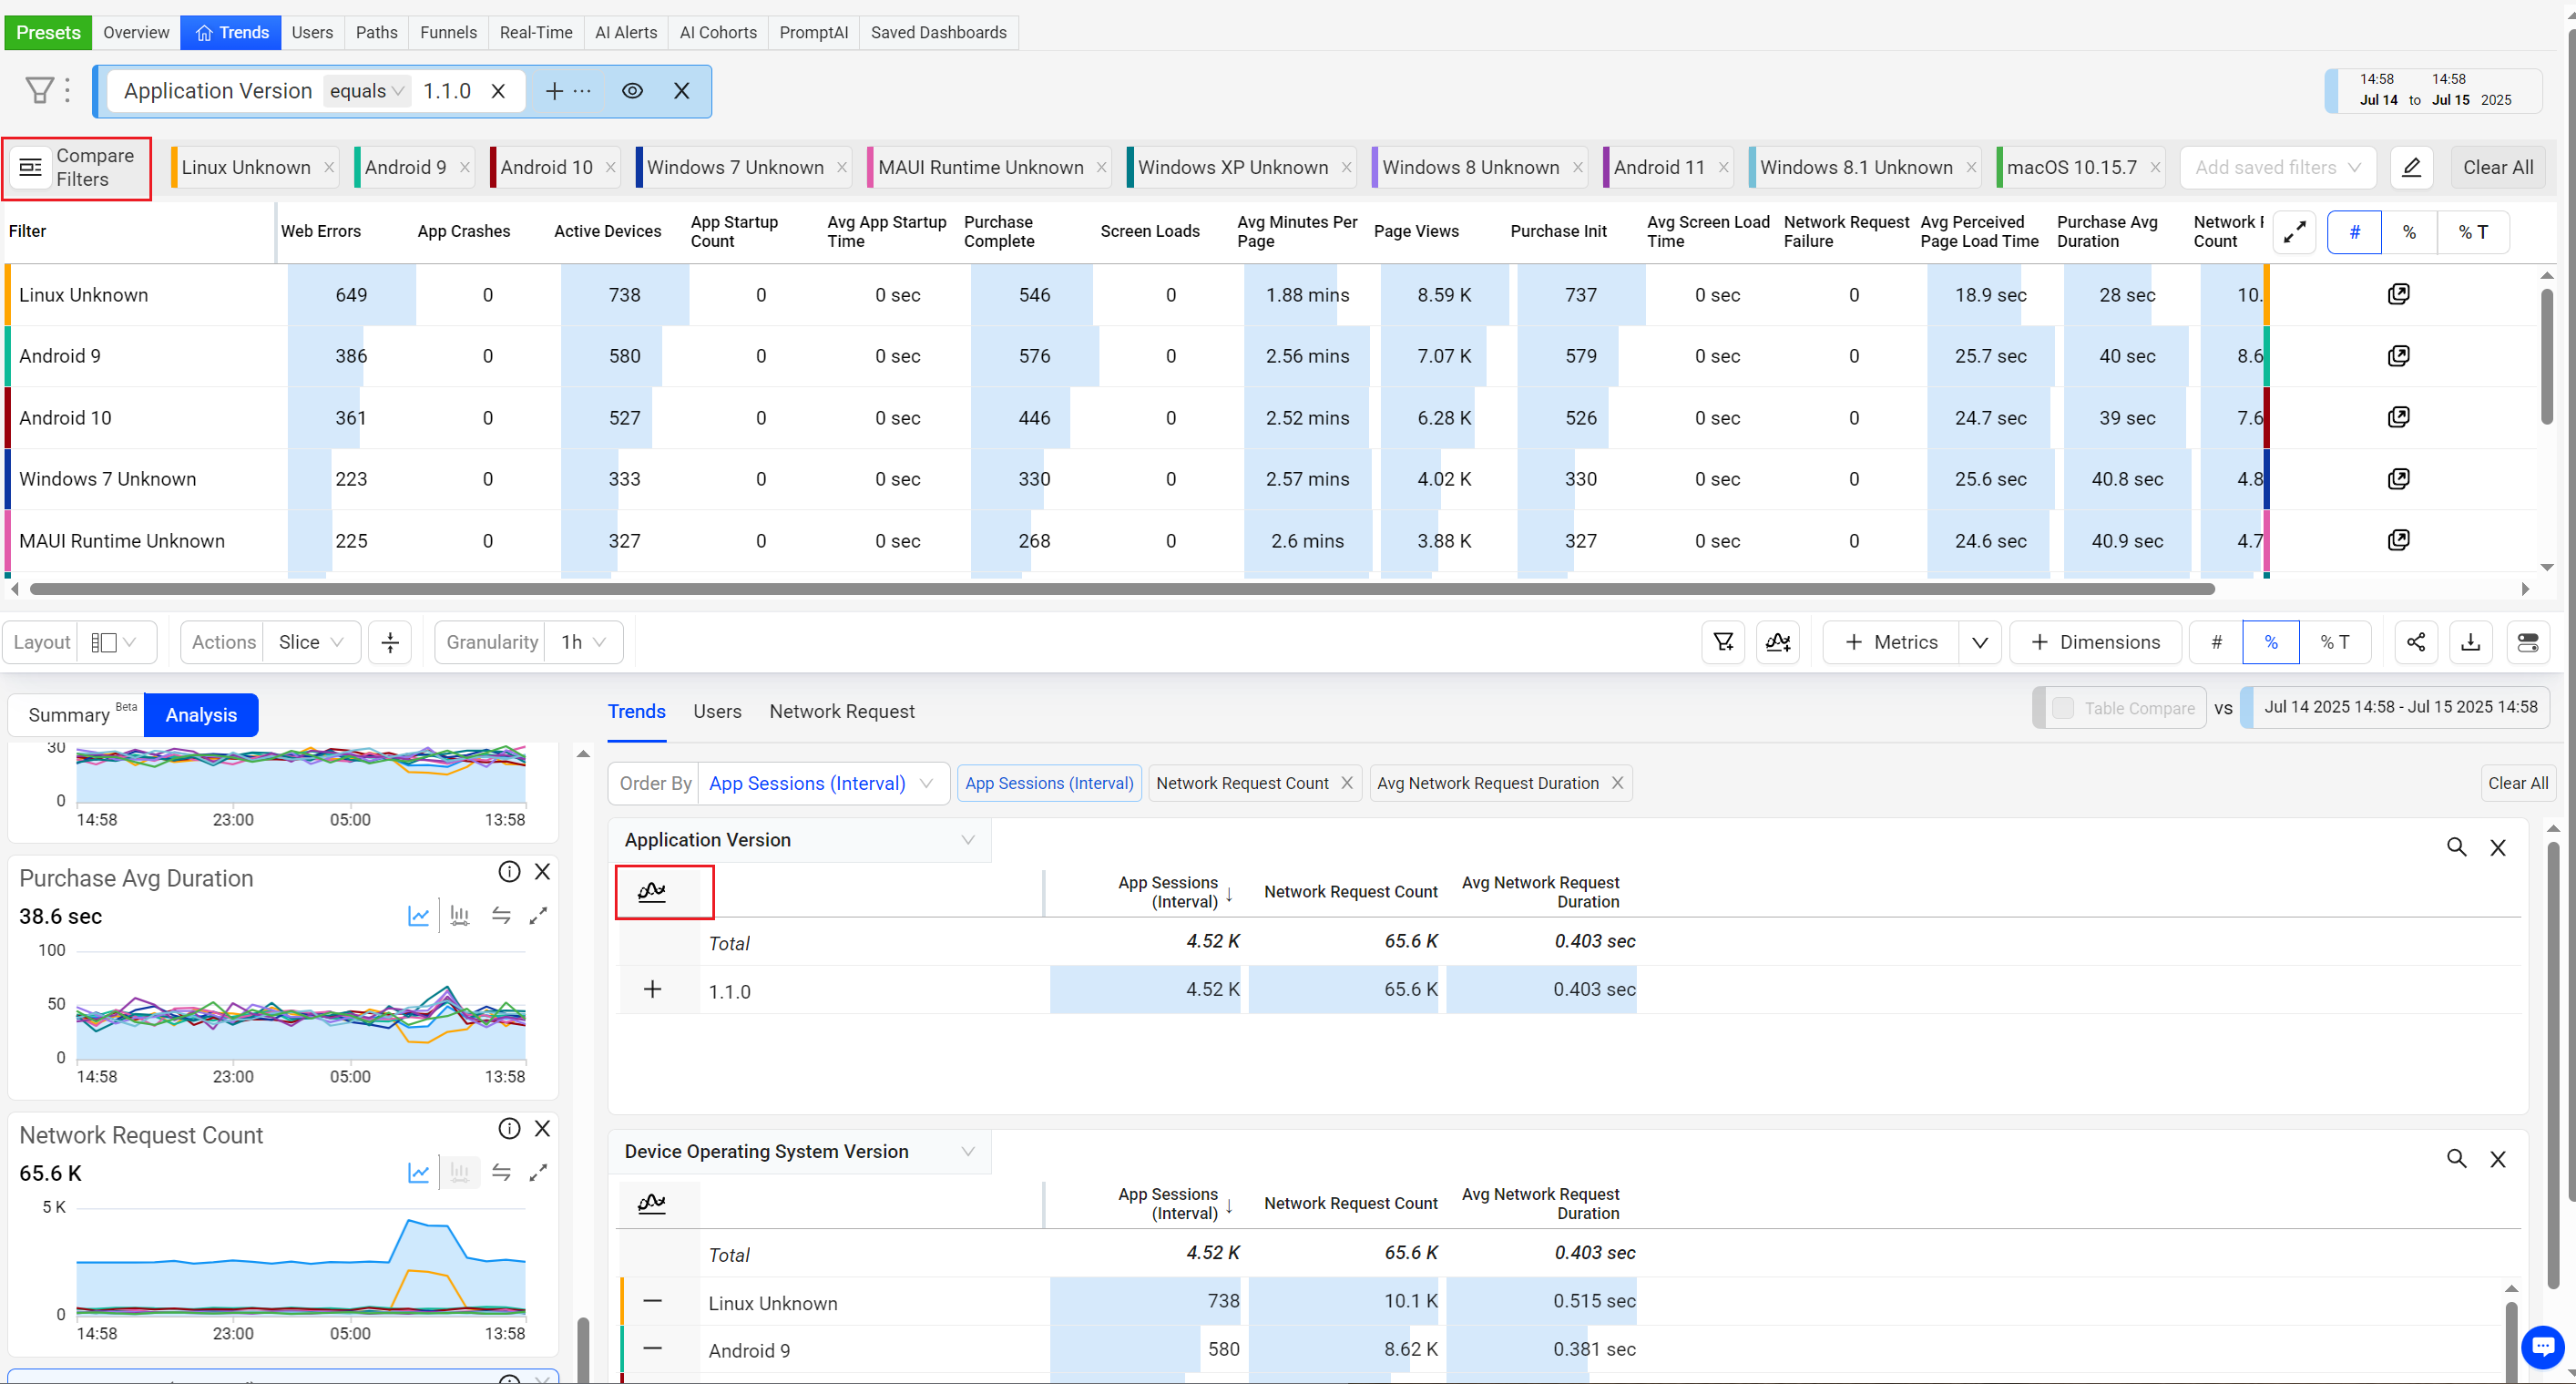The image size is (2576, 1384).
Task: Enable the Table Compare checkbox
Action: pyautogui.click(x=2063, y=708)
